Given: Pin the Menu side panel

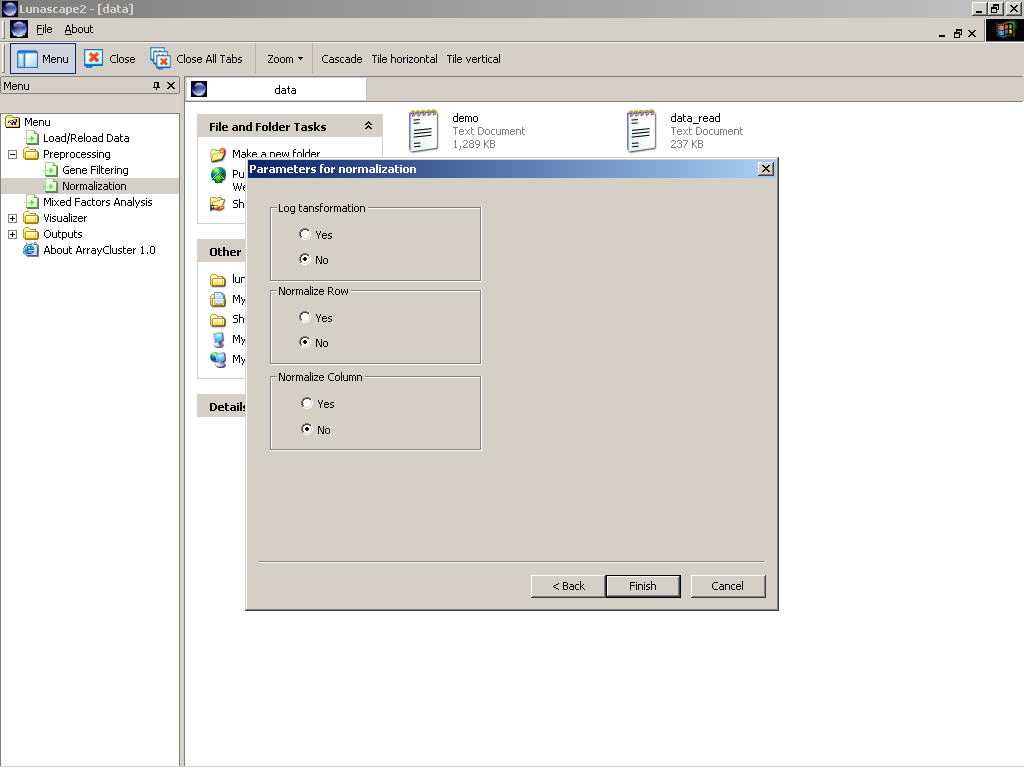Looking at the screenshot, I should click(156, 86).
